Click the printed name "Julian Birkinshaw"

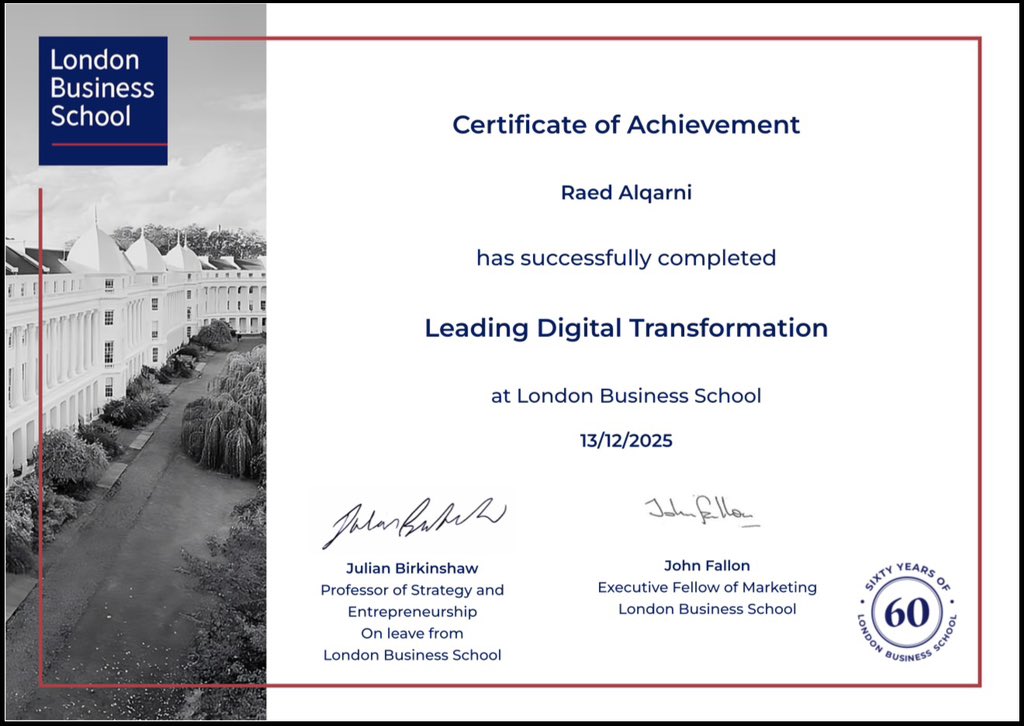tap(412, 569)
